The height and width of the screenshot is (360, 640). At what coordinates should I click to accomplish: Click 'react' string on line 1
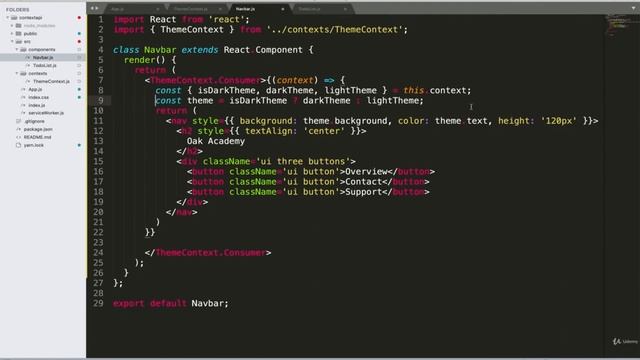[227, 19]
